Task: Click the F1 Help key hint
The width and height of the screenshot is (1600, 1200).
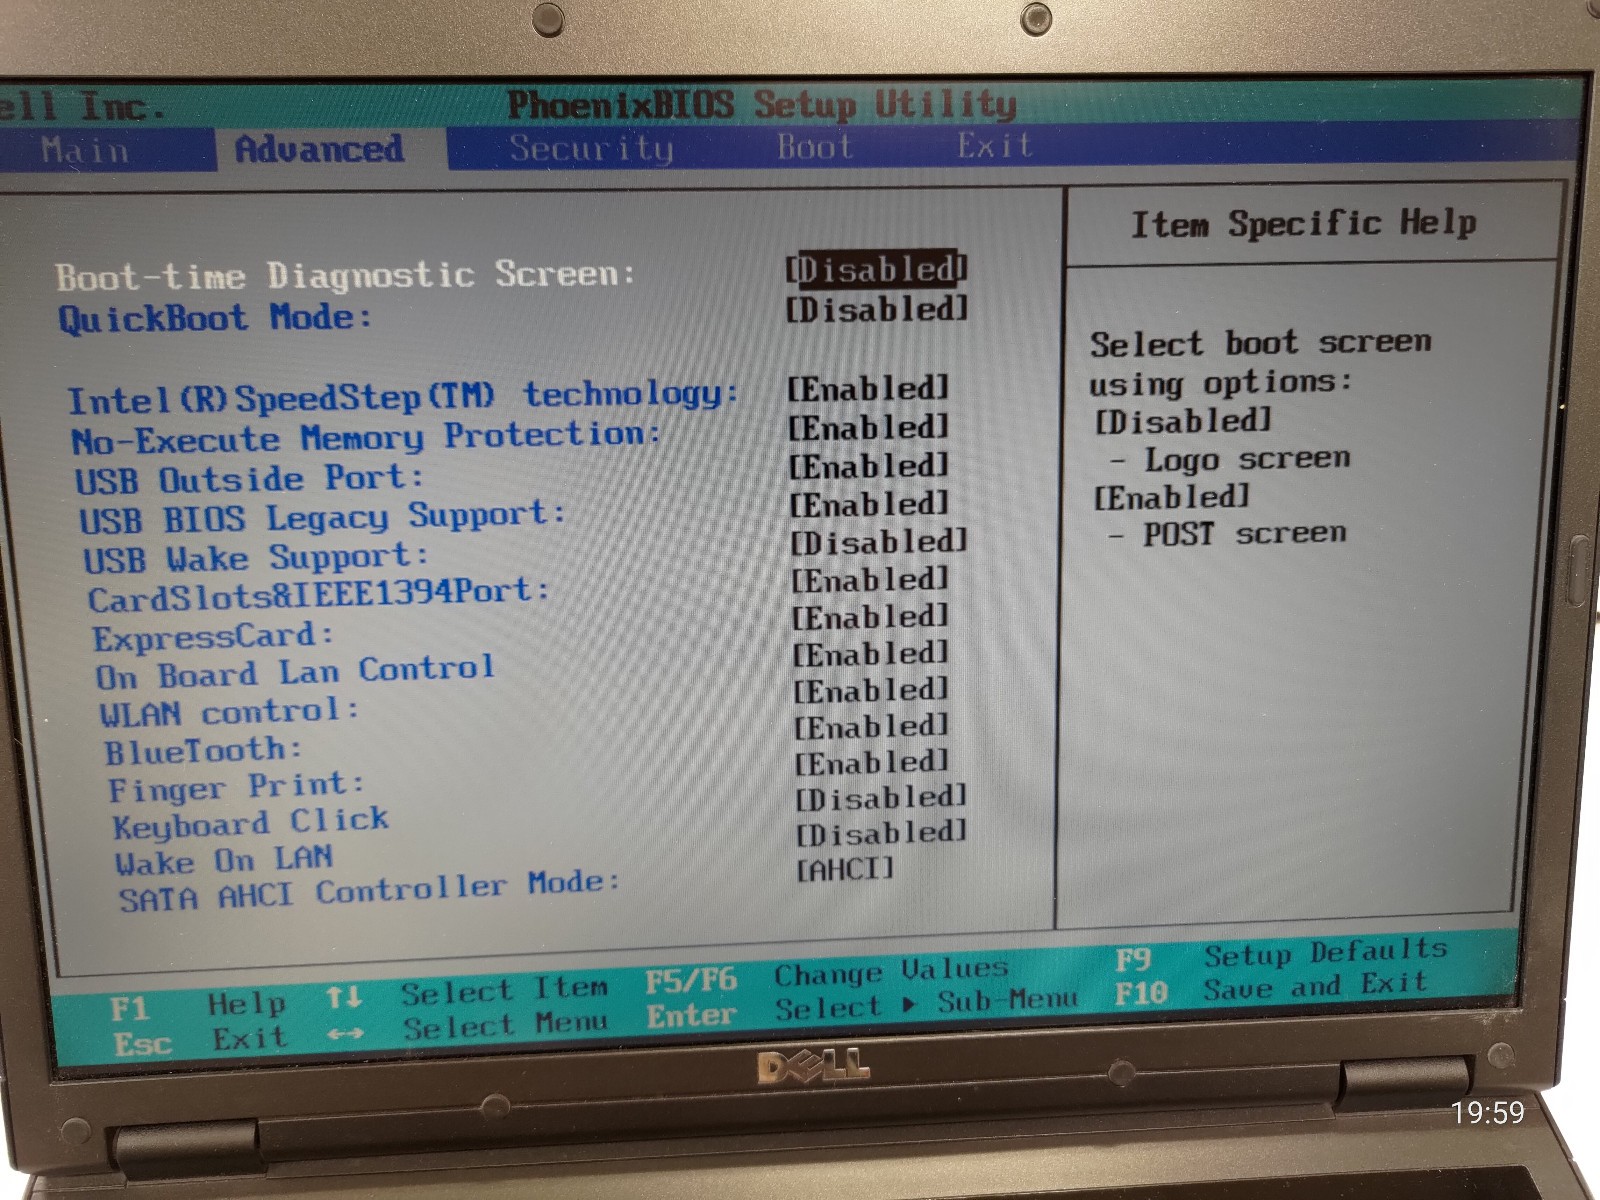Action: coord(198,1005)
